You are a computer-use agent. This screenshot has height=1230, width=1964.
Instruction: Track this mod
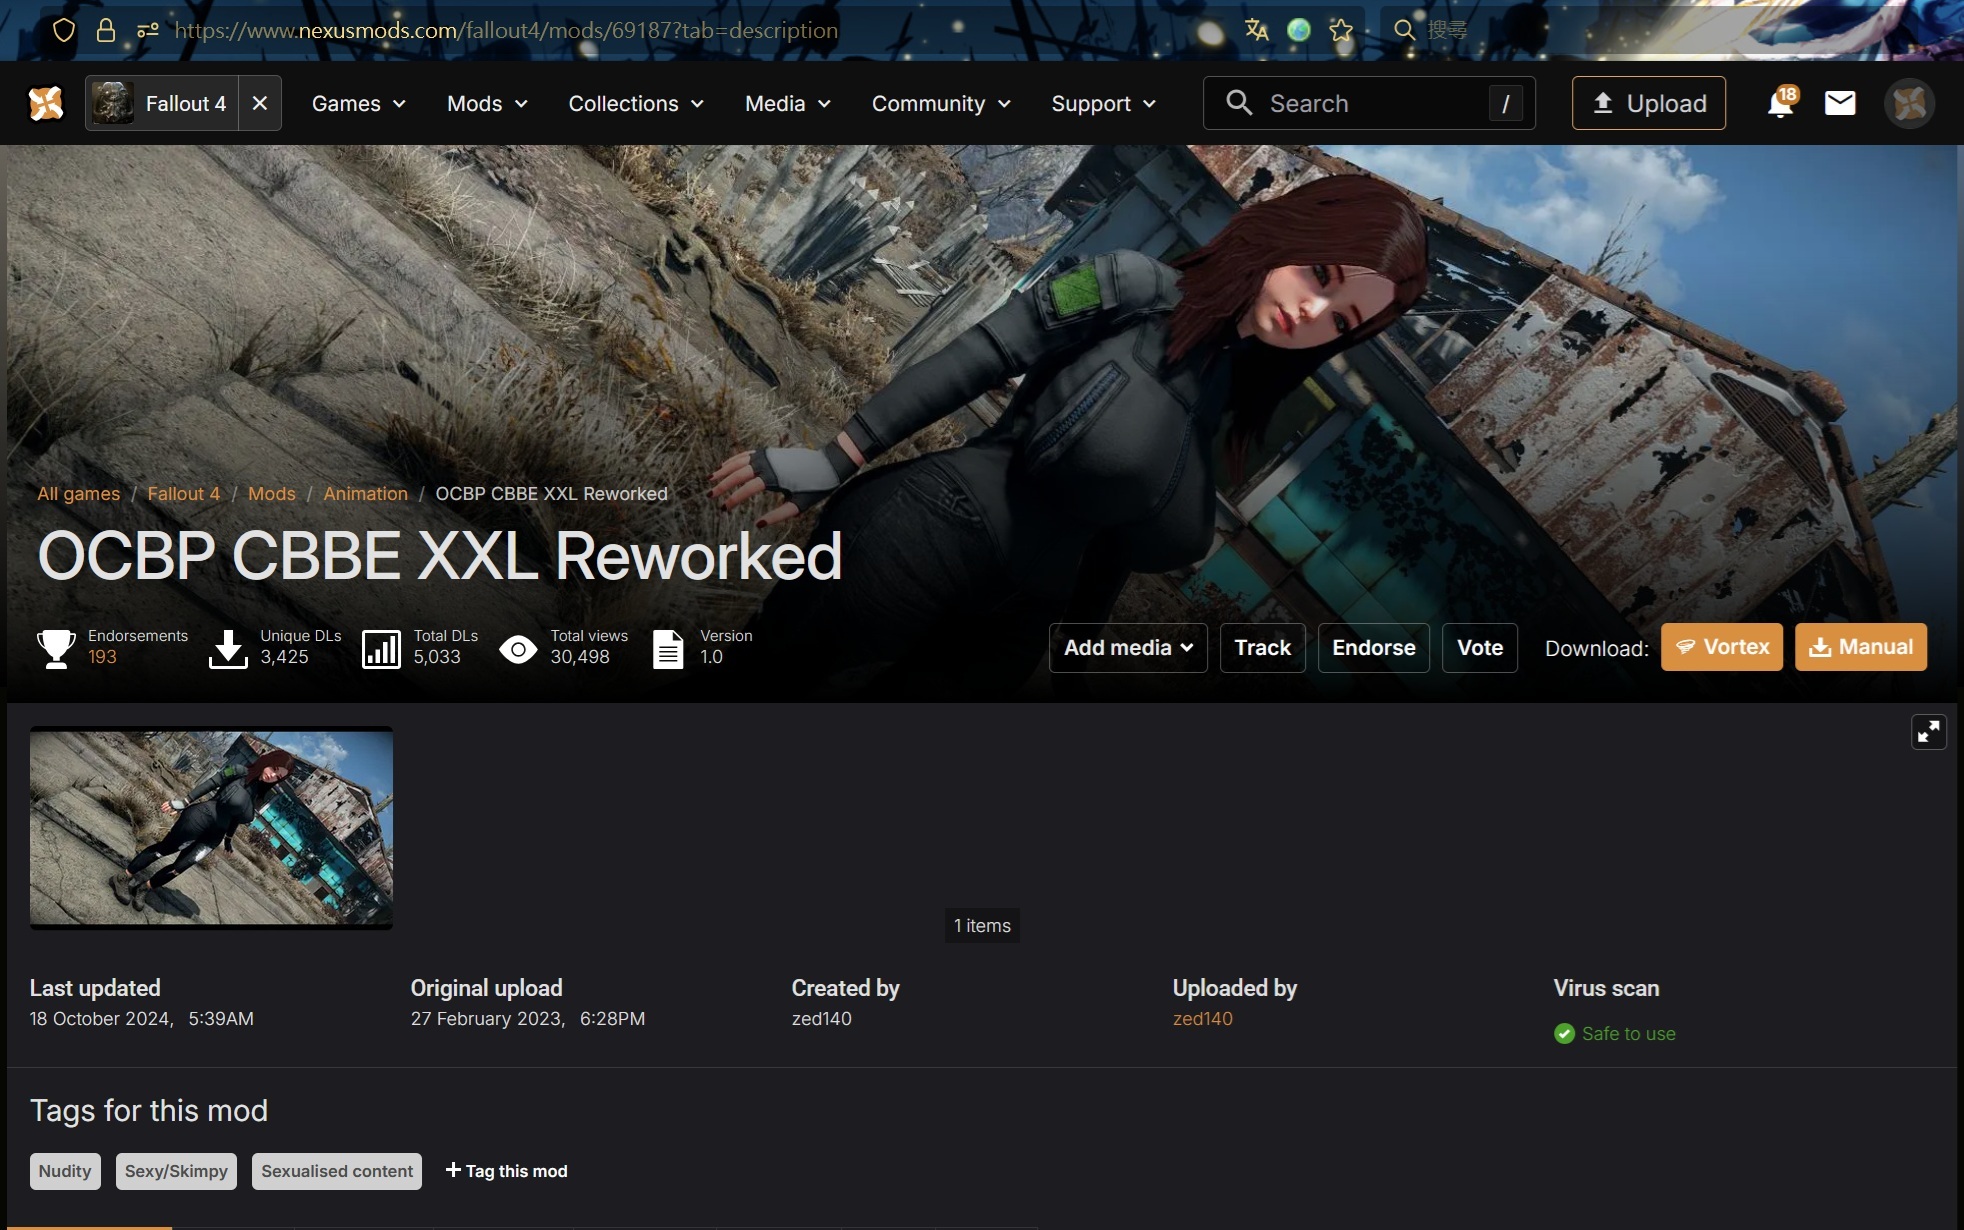tap(1263, 648)
